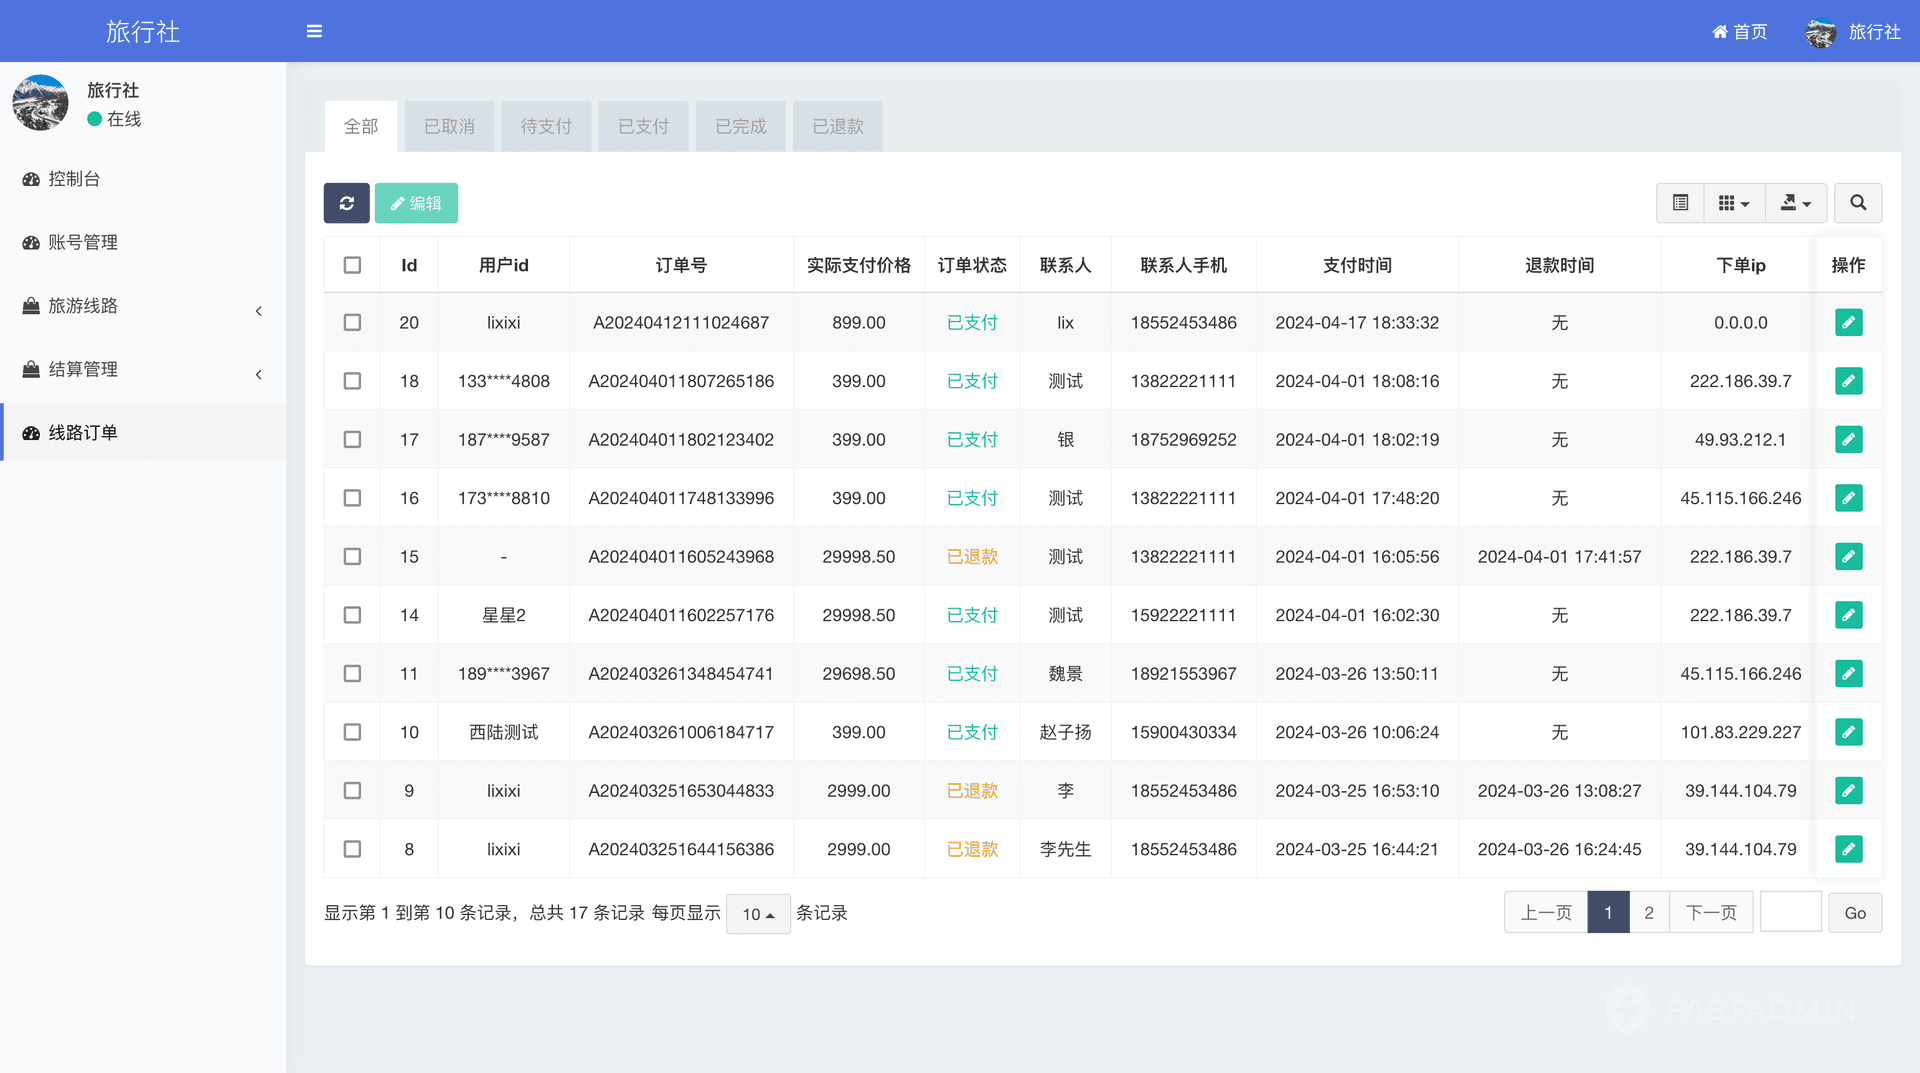Click the hamburger menu toggle icon

point(314,31)
